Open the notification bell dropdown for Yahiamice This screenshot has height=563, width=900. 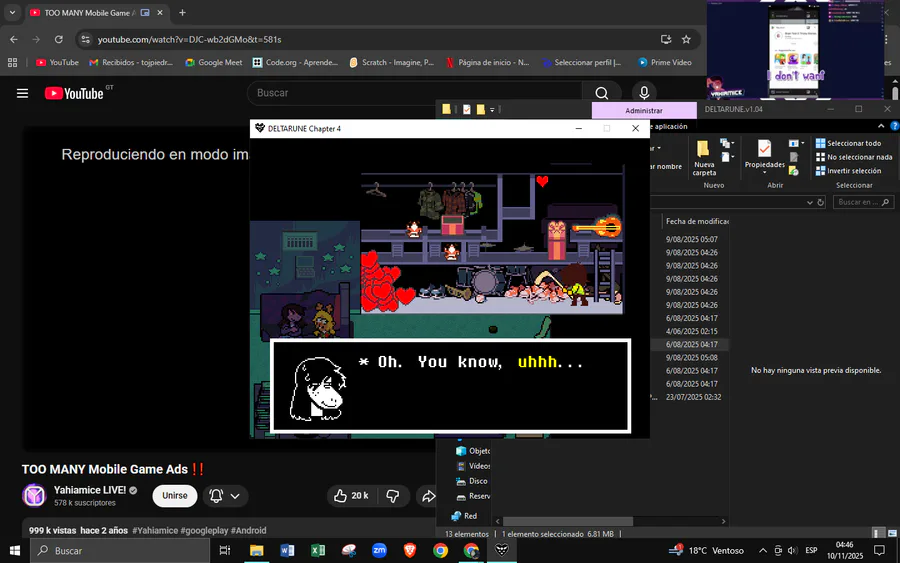(224, 496)
